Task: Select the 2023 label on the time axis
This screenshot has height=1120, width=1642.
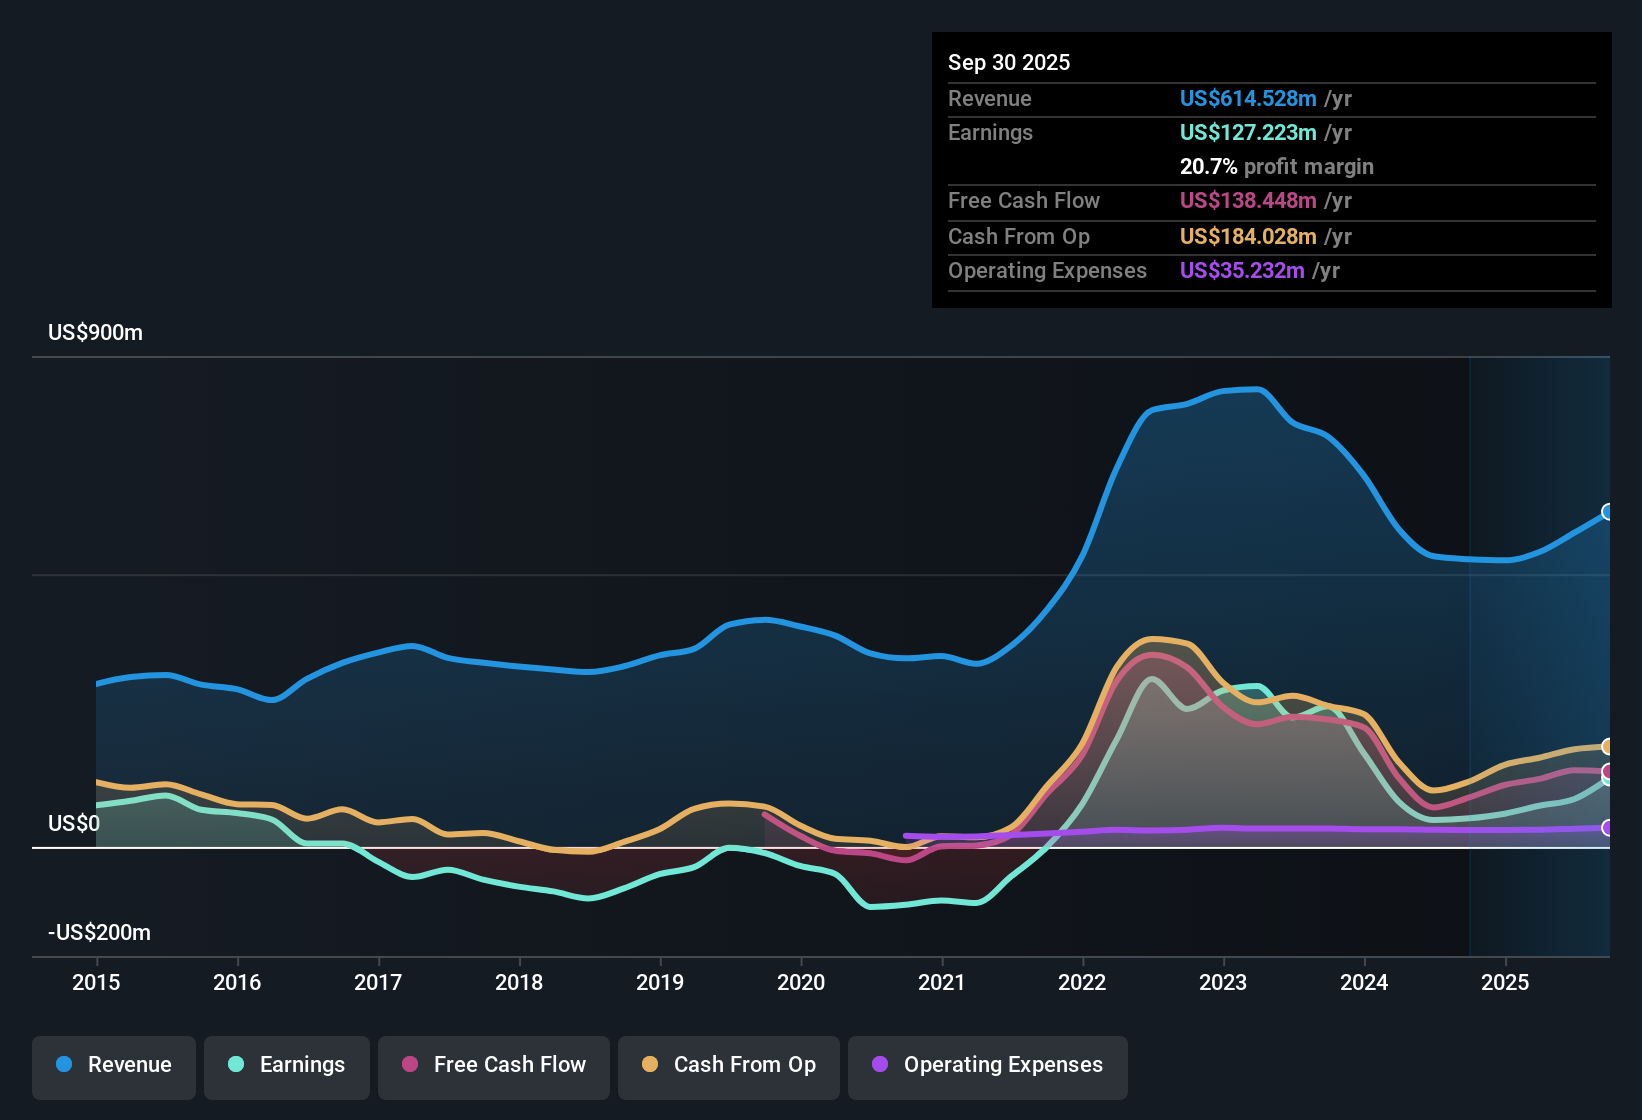Action: click(x=1223, y=982)
